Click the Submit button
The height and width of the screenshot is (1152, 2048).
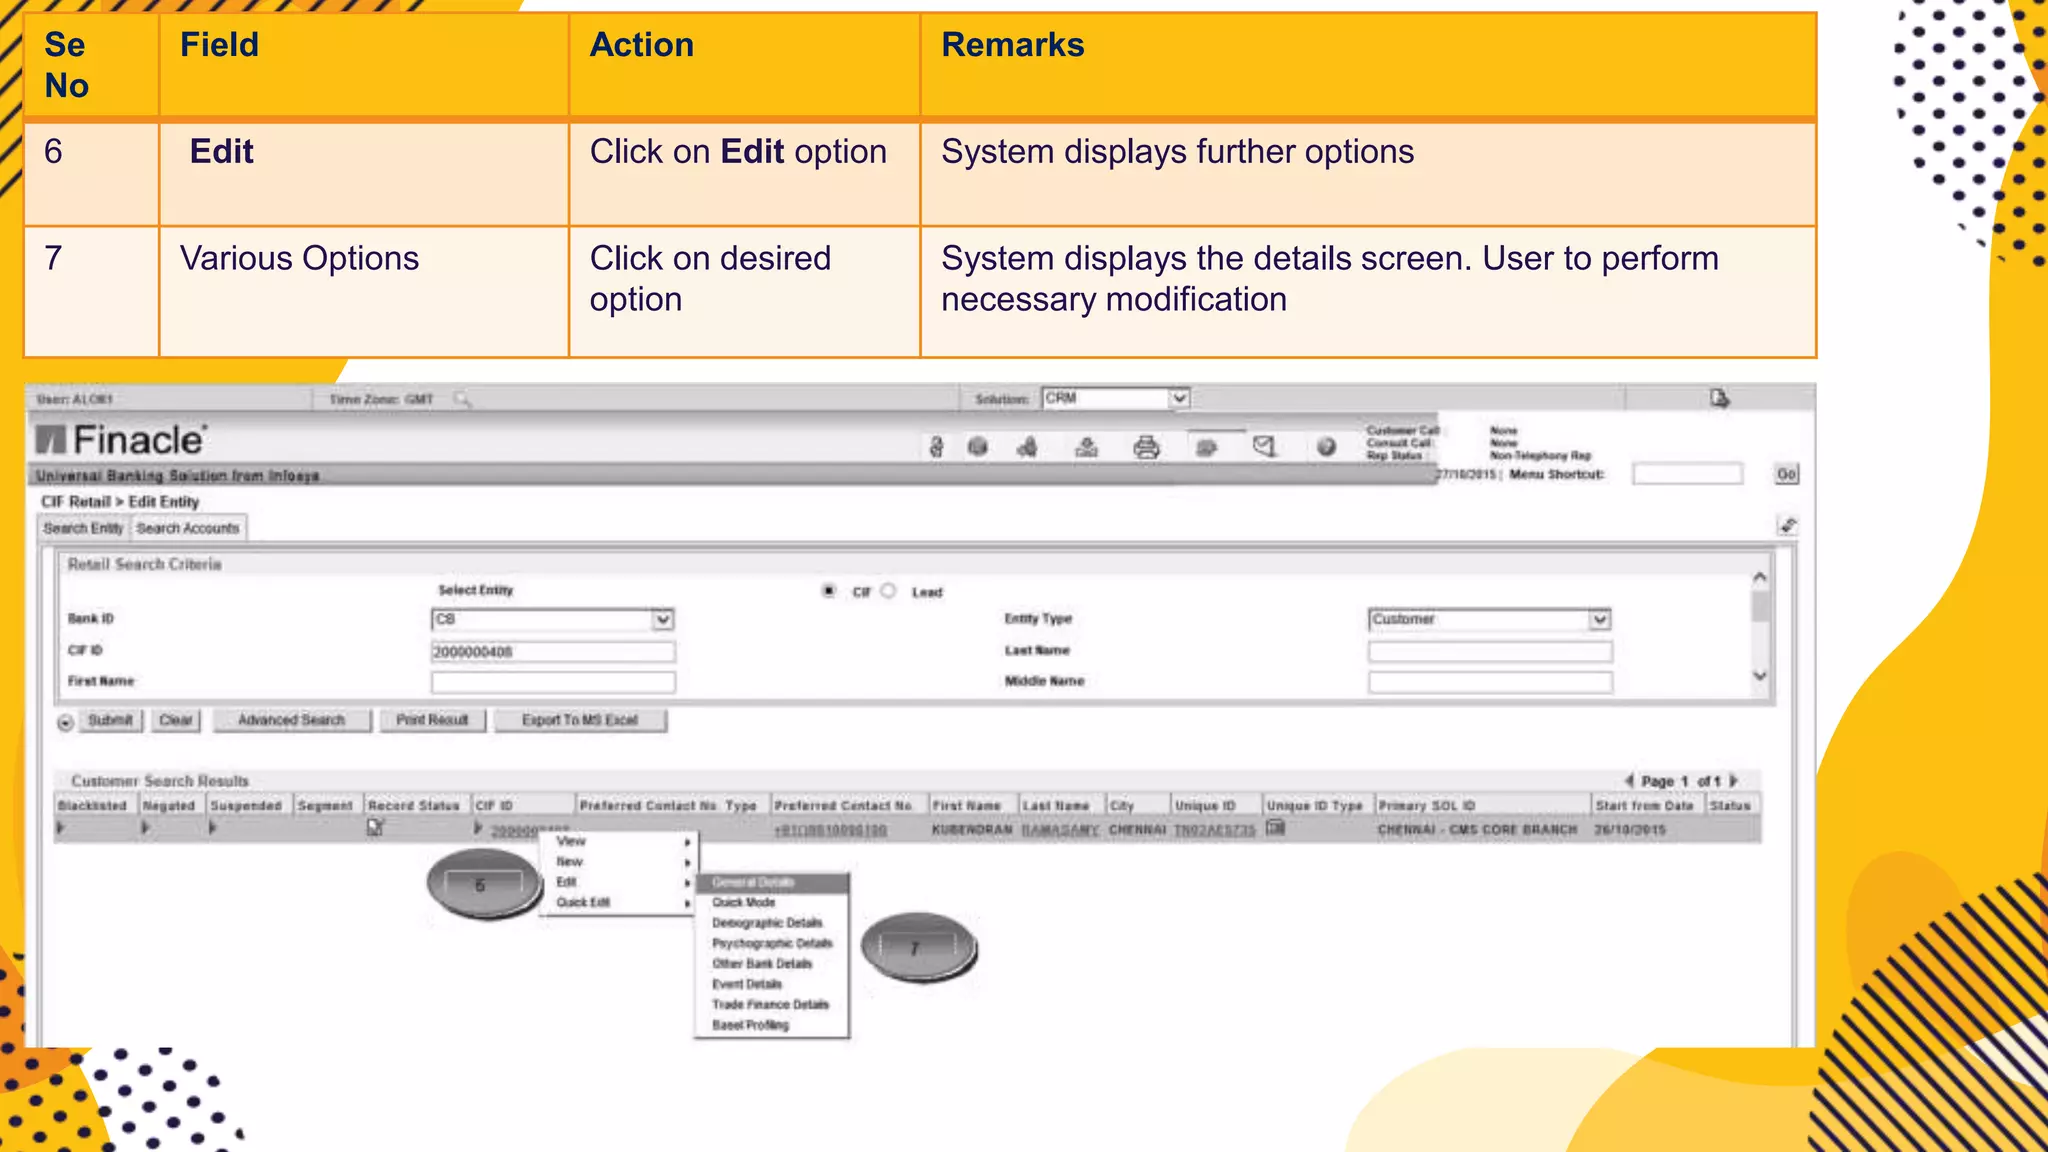(x=110, y=720)
